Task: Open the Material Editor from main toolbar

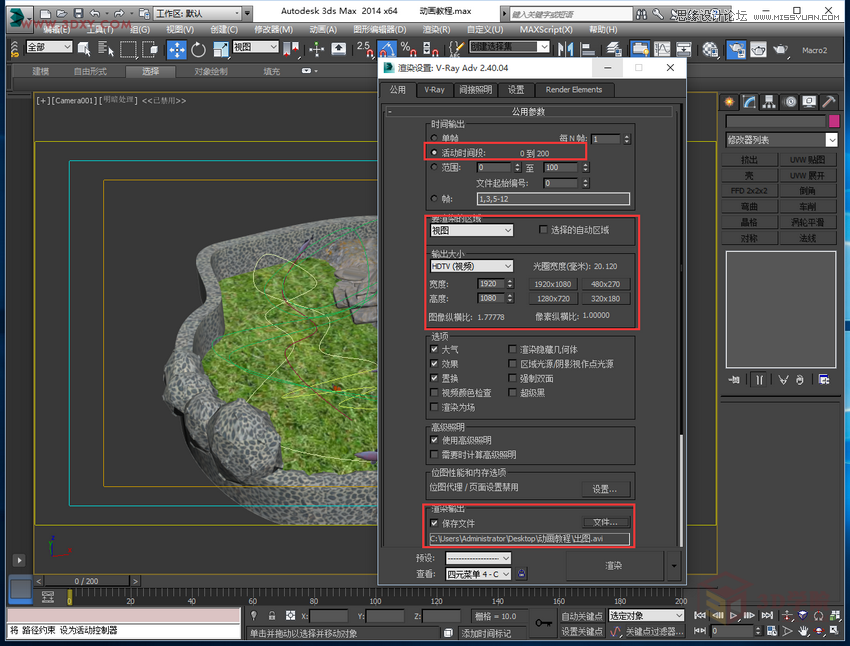Action: point(709,47)
